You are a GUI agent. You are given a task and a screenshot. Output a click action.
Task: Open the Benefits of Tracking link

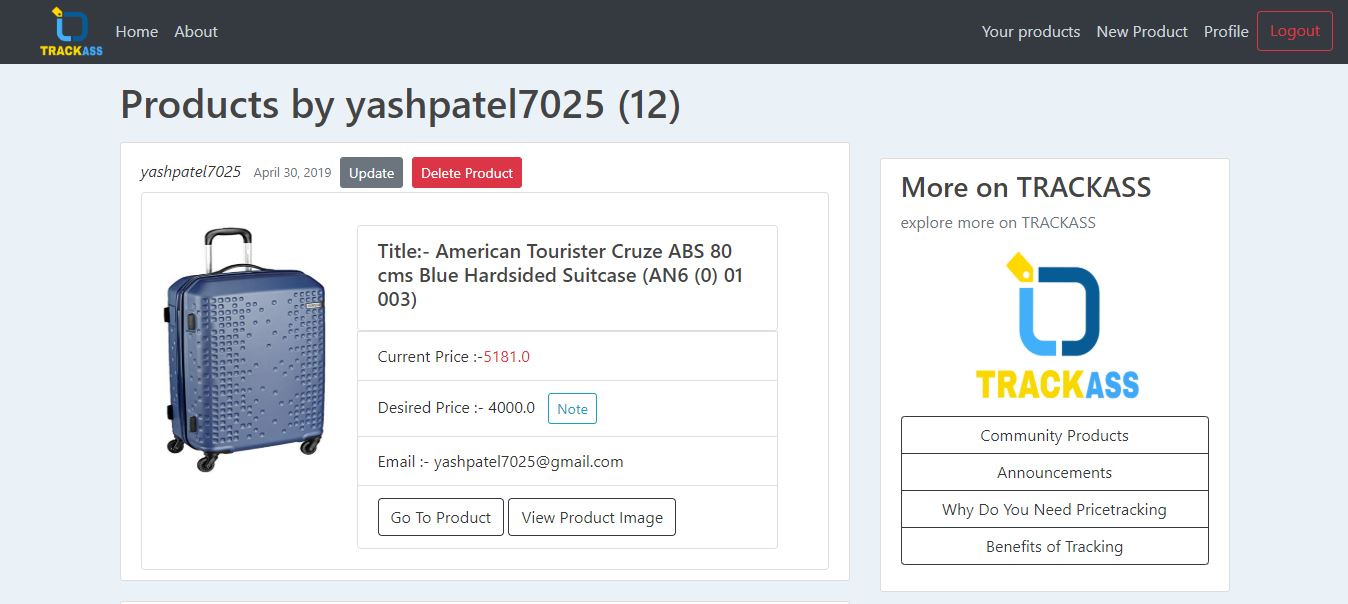1055,546
